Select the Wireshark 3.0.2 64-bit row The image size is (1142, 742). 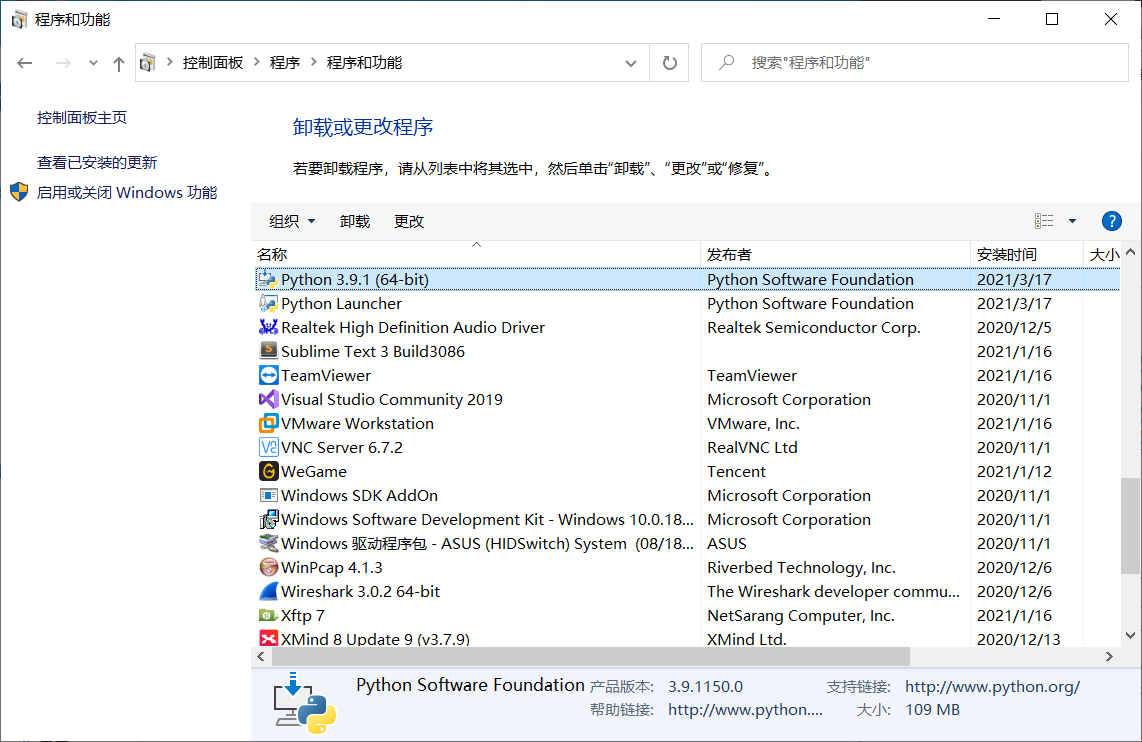(x=687, y=591)
